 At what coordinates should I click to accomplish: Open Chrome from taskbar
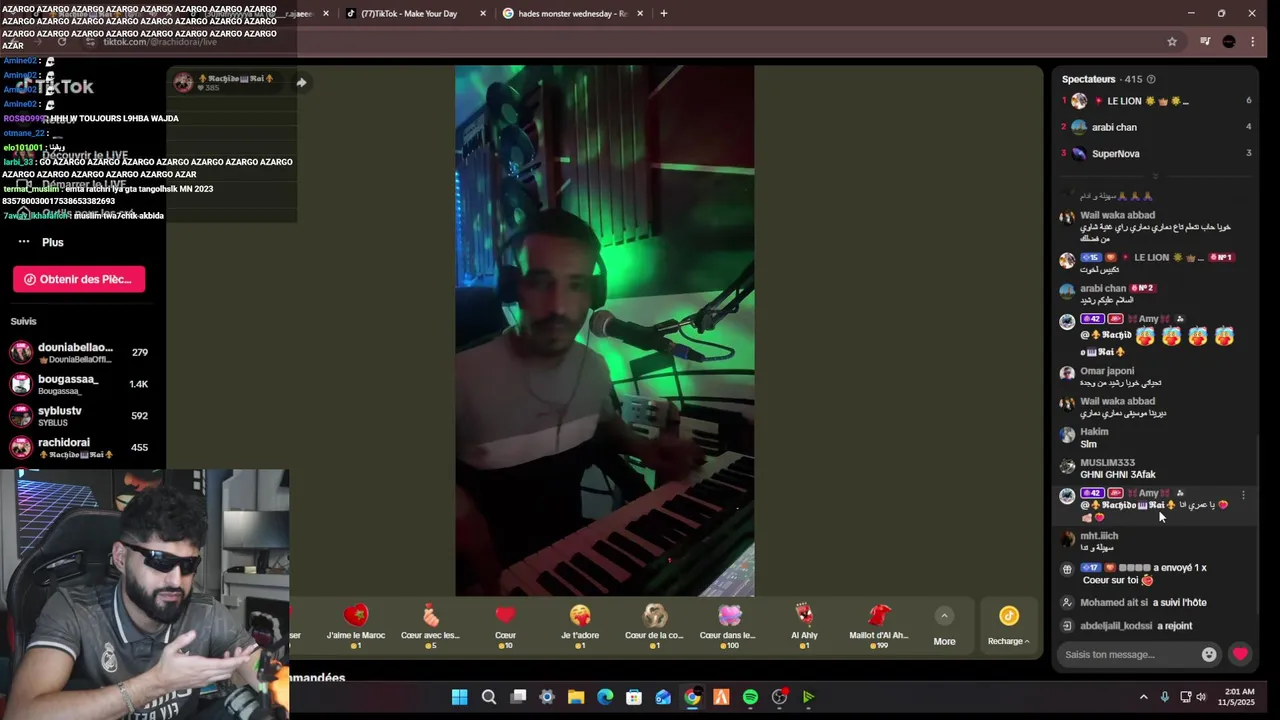(692, 697)
